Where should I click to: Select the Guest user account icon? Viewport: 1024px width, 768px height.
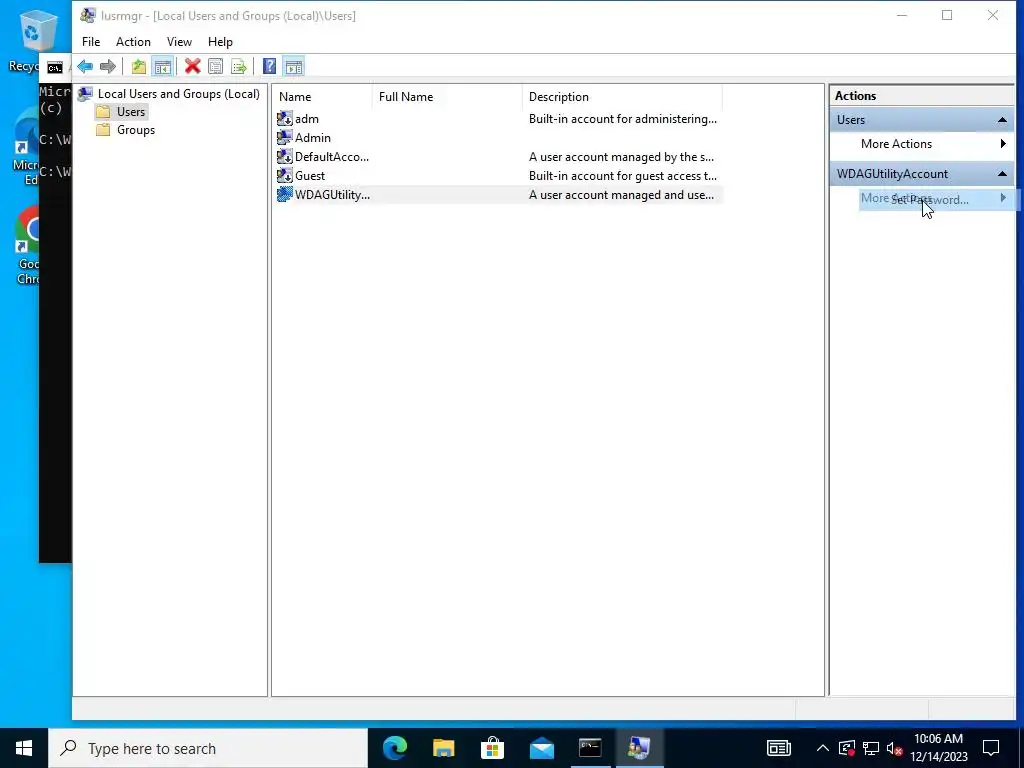(x=284, y=176)
